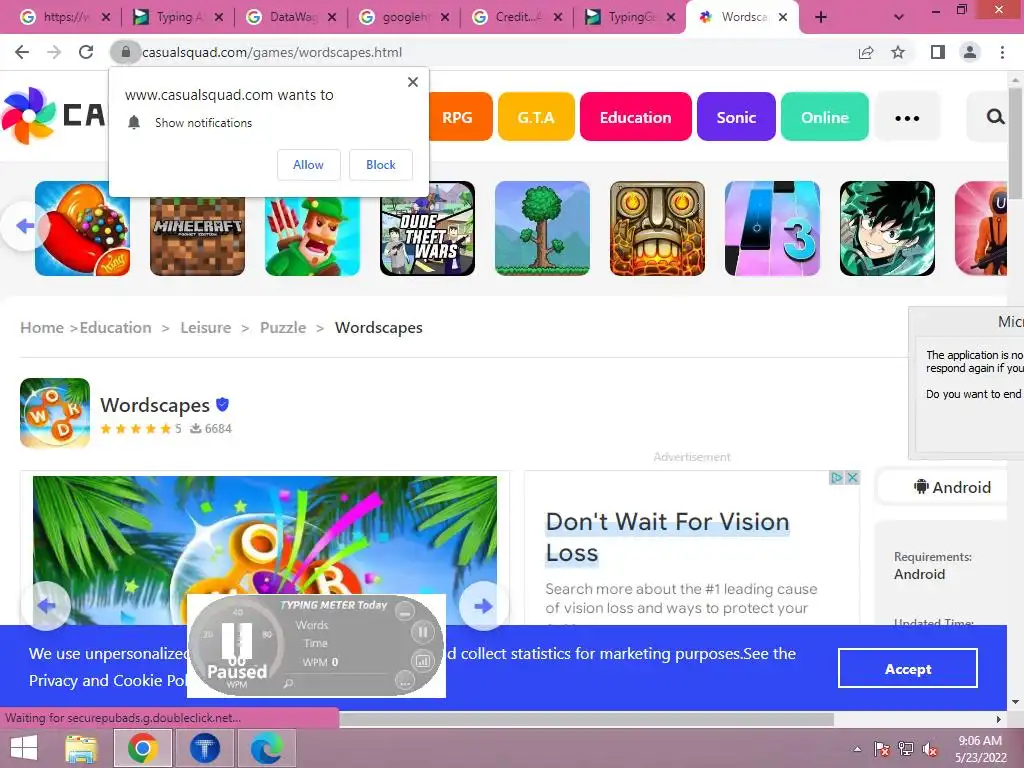Bookmark this page with star
Screen dimensions: 1024x768
click(x=898, y=52)
